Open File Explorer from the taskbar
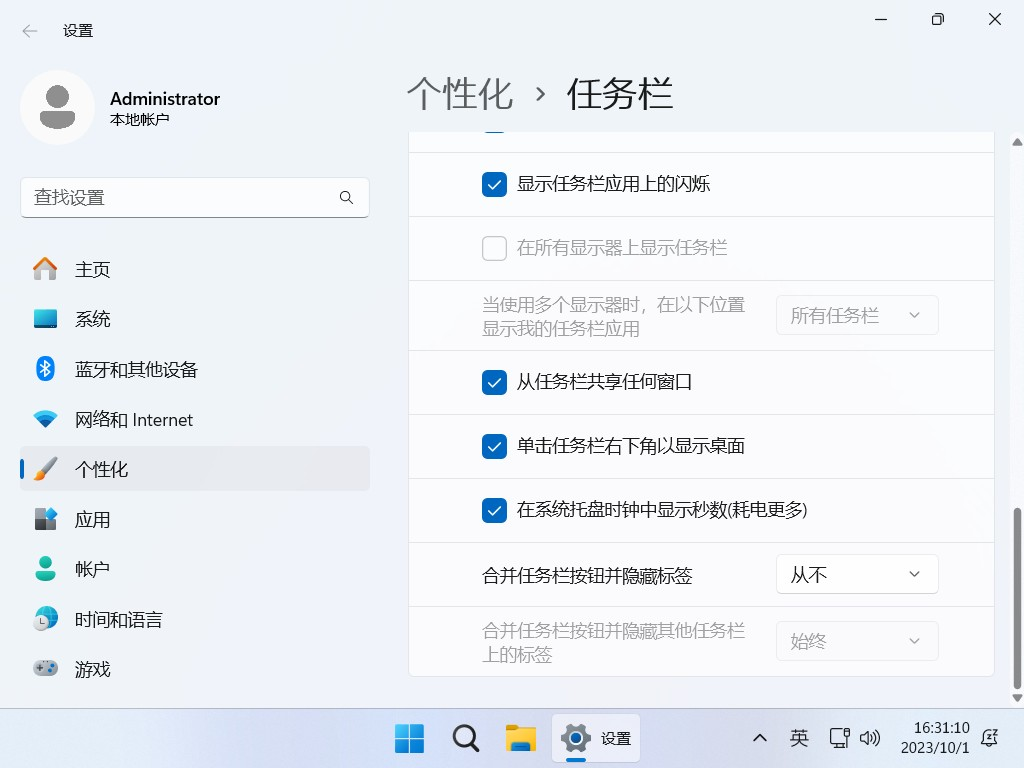 click(520, 738)
